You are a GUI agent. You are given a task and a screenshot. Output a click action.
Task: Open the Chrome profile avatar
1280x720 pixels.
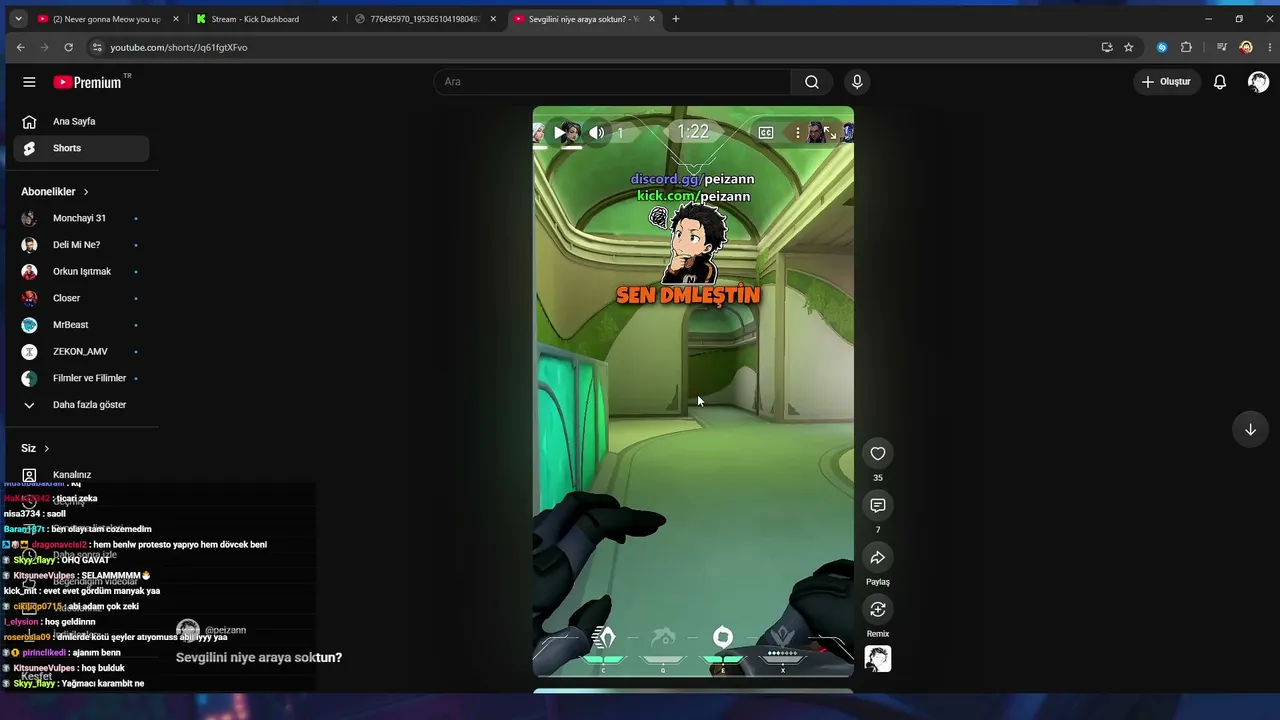[x=1246, y=47]
